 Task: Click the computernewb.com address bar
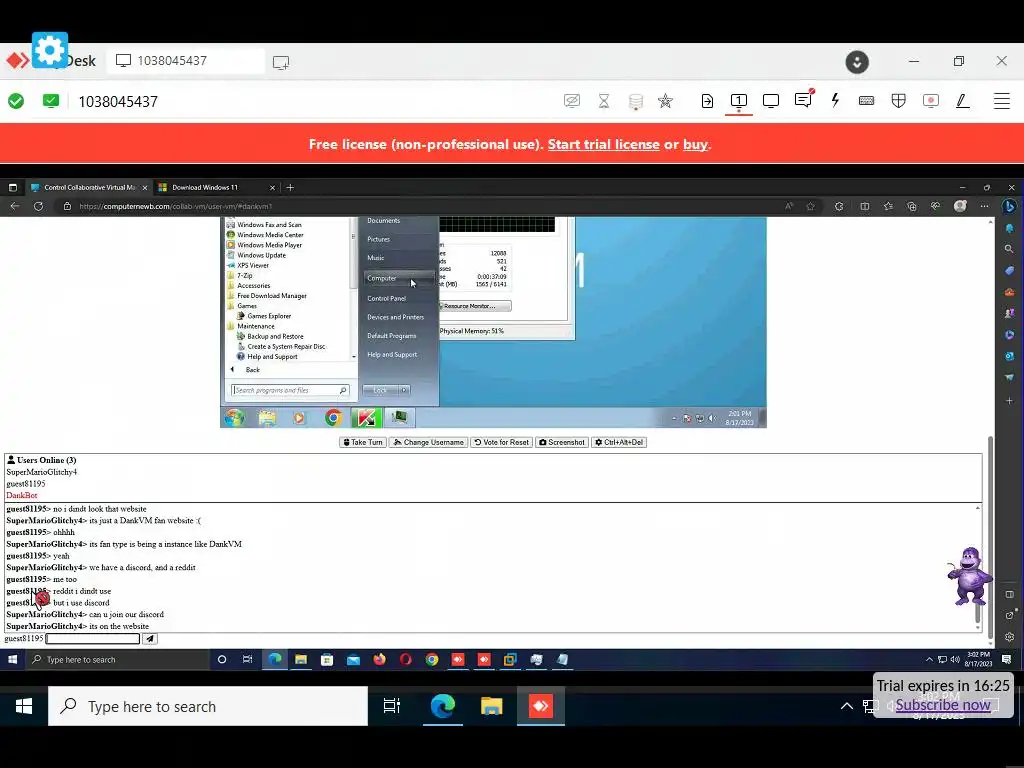(x=418, y=206)
